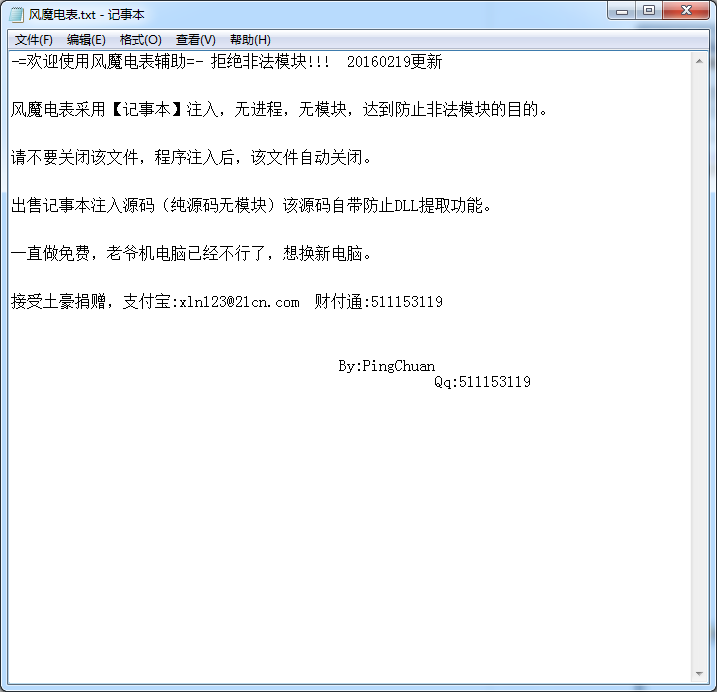Maximize the 记事本 window
Image resolution: width=717 pixels, height=692 pixels.
pyautogui.click(x=649, y=10)
